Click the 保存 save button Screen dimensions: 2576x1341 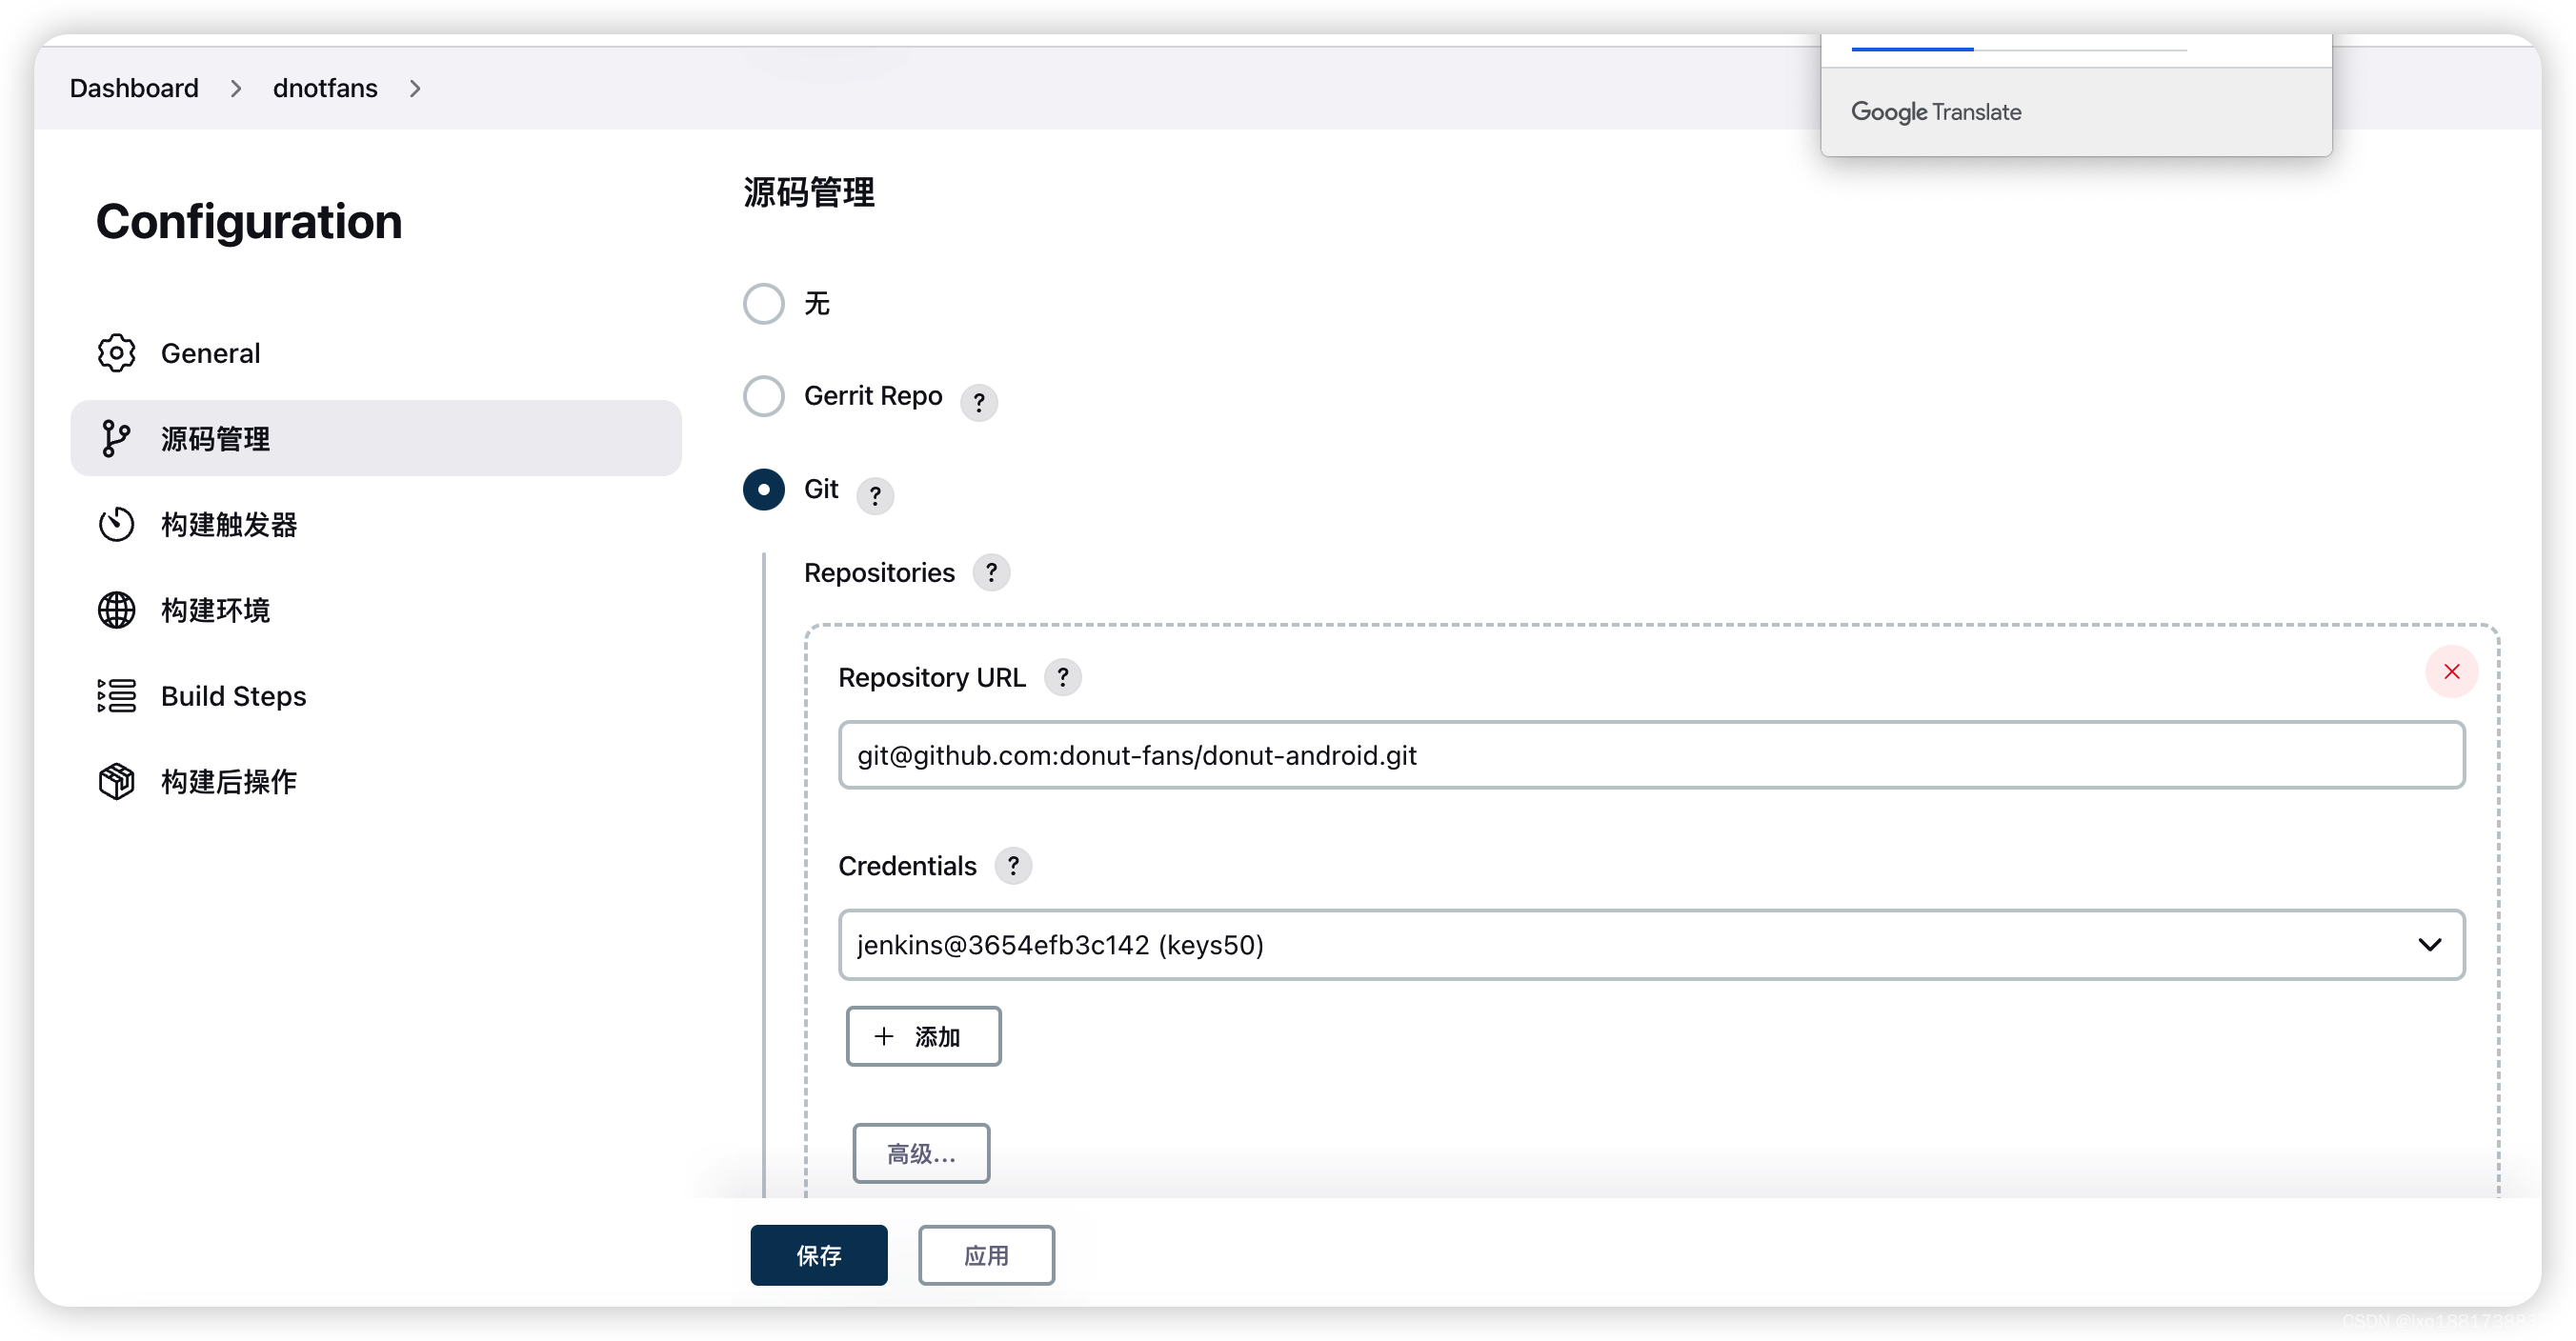coord(817,1254)
